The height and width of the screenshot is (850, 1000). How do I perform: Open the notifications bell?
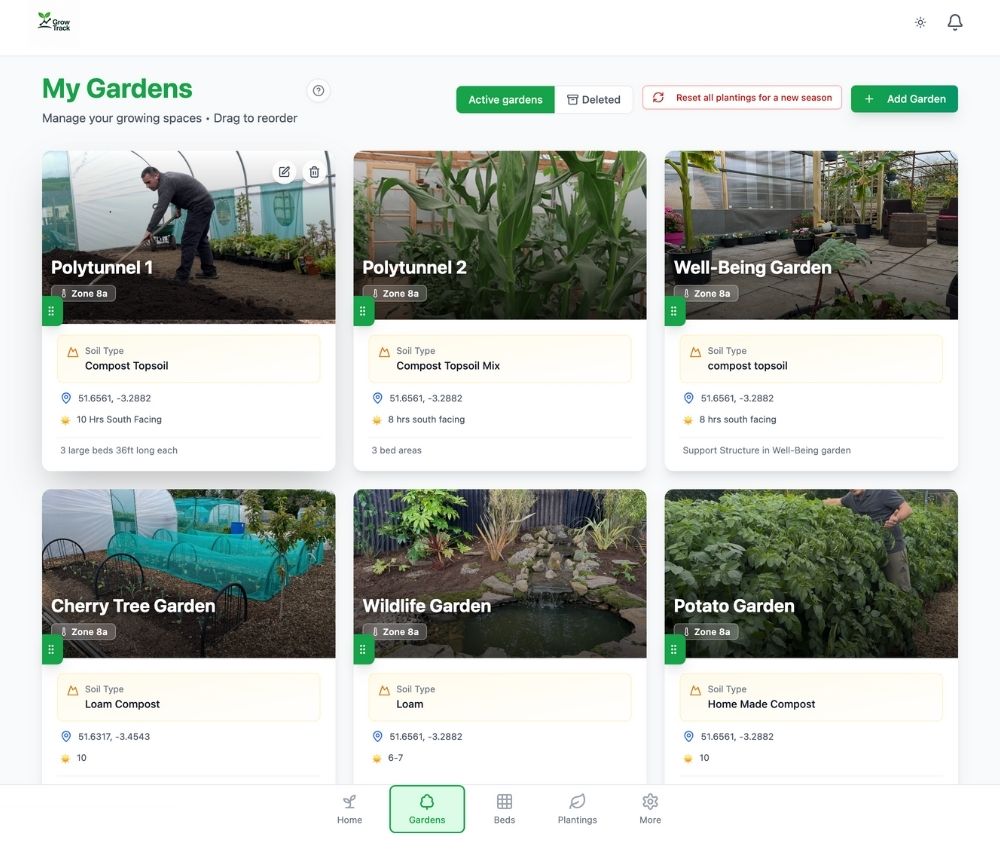[x=955, y=22]
